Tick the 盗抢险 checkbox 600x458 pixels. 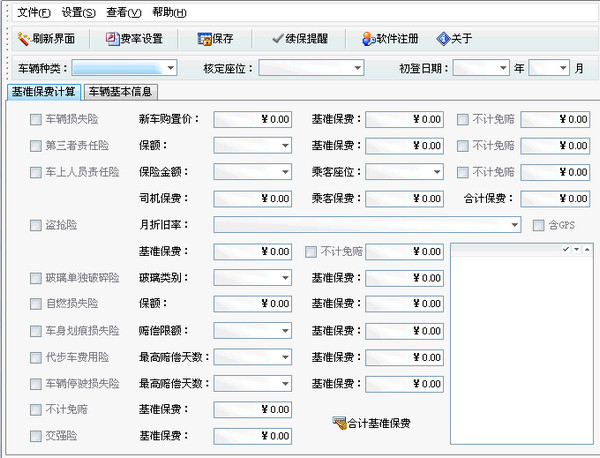tap(36, 225)
